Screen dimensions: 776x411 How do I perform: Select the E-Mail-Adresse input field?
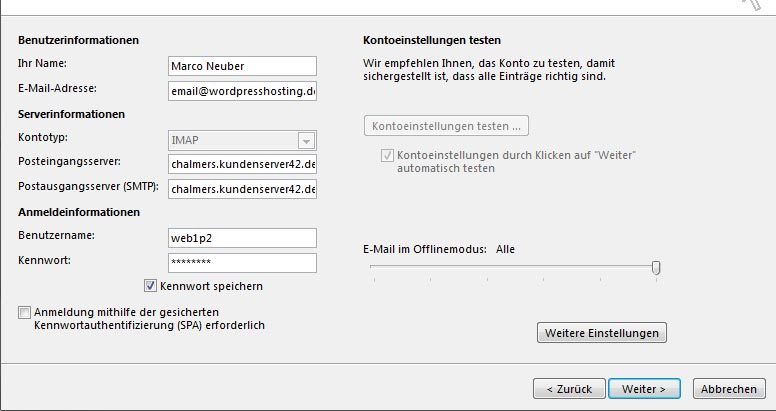[242, 91]
